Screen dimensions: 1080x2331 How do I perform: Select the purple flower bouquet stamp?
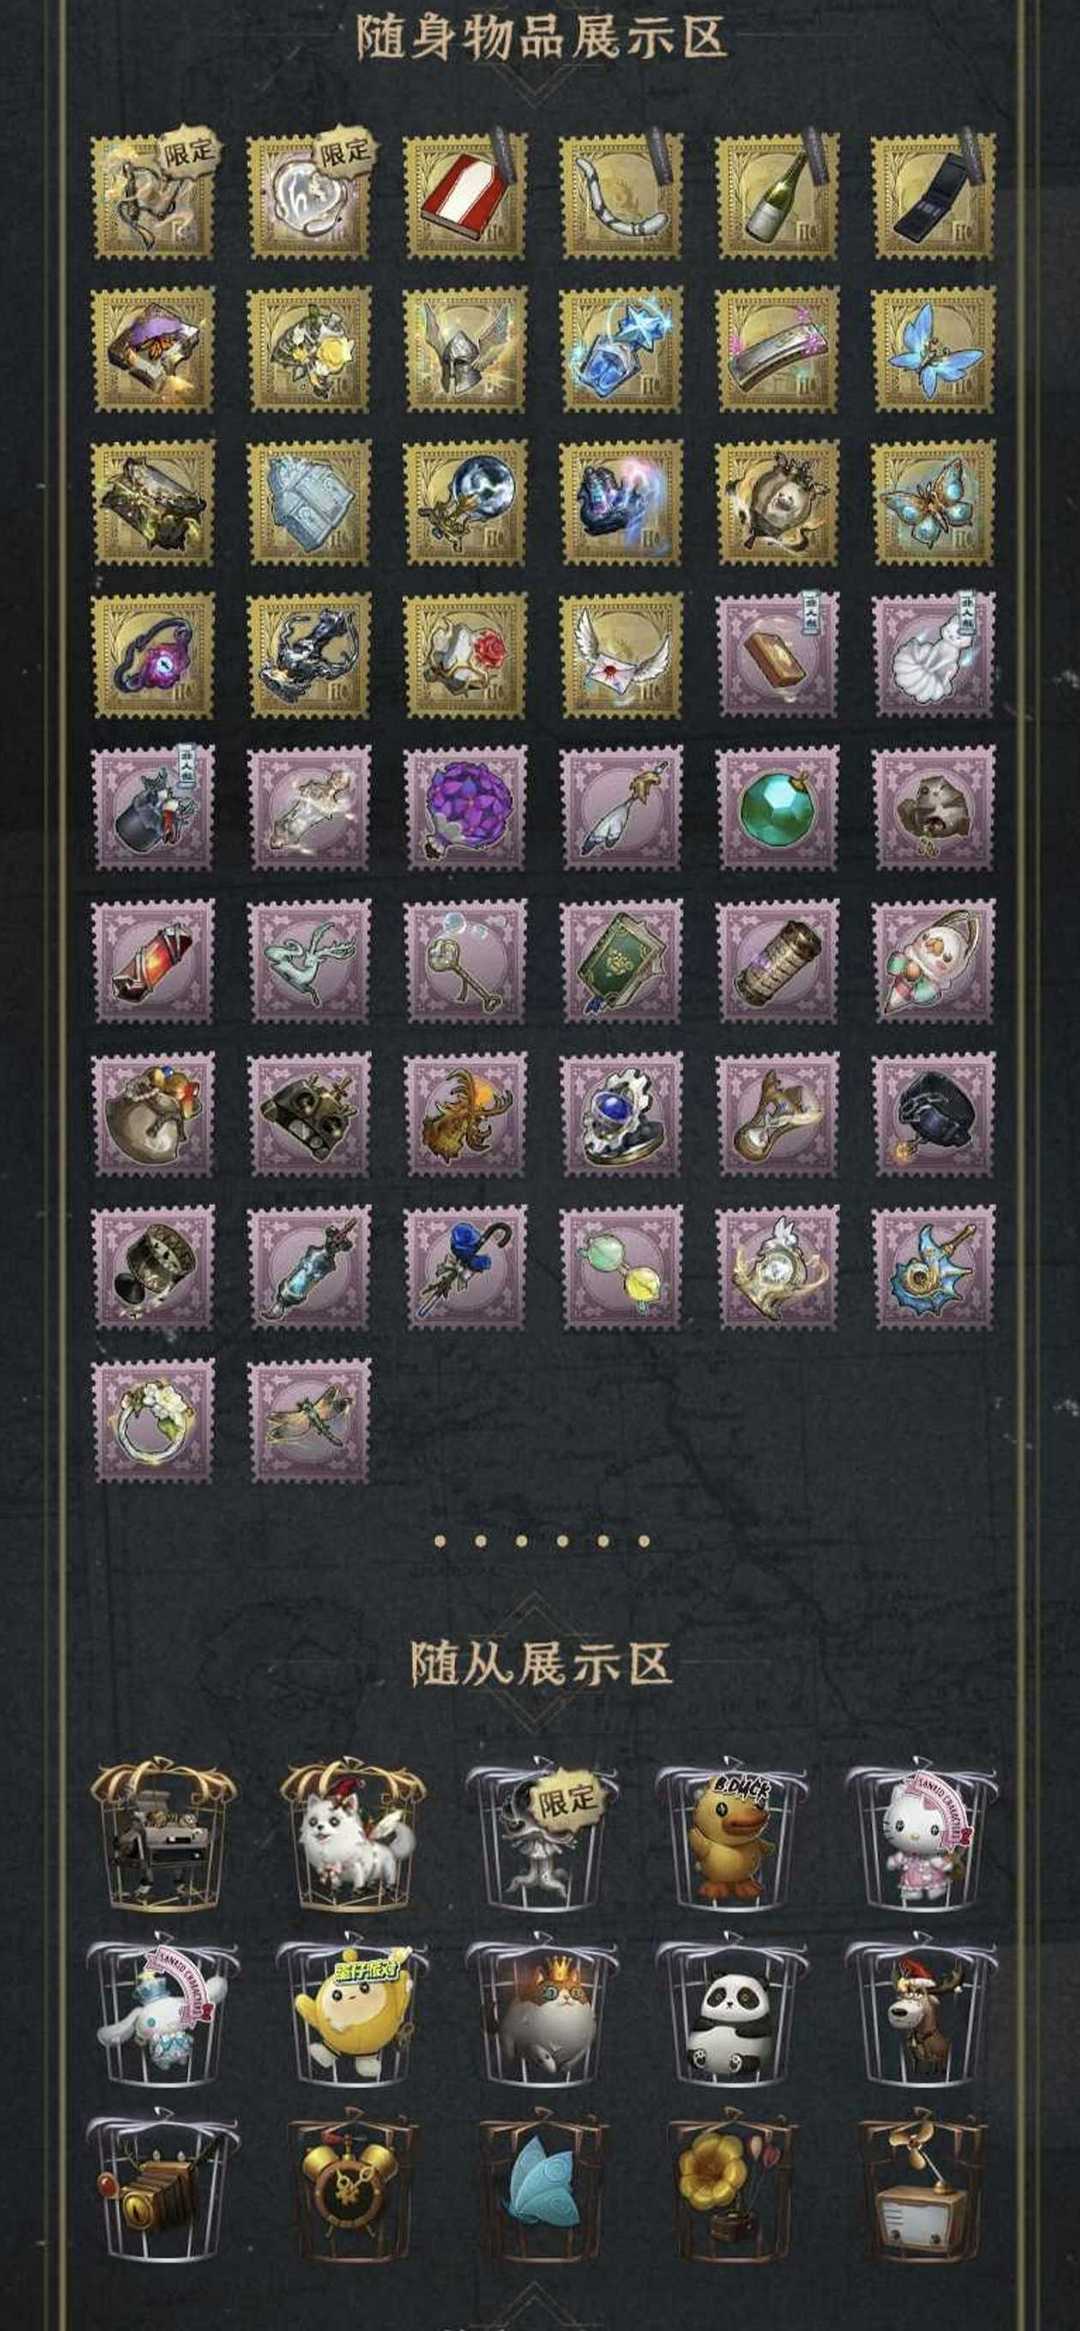[x=465, y=808]
